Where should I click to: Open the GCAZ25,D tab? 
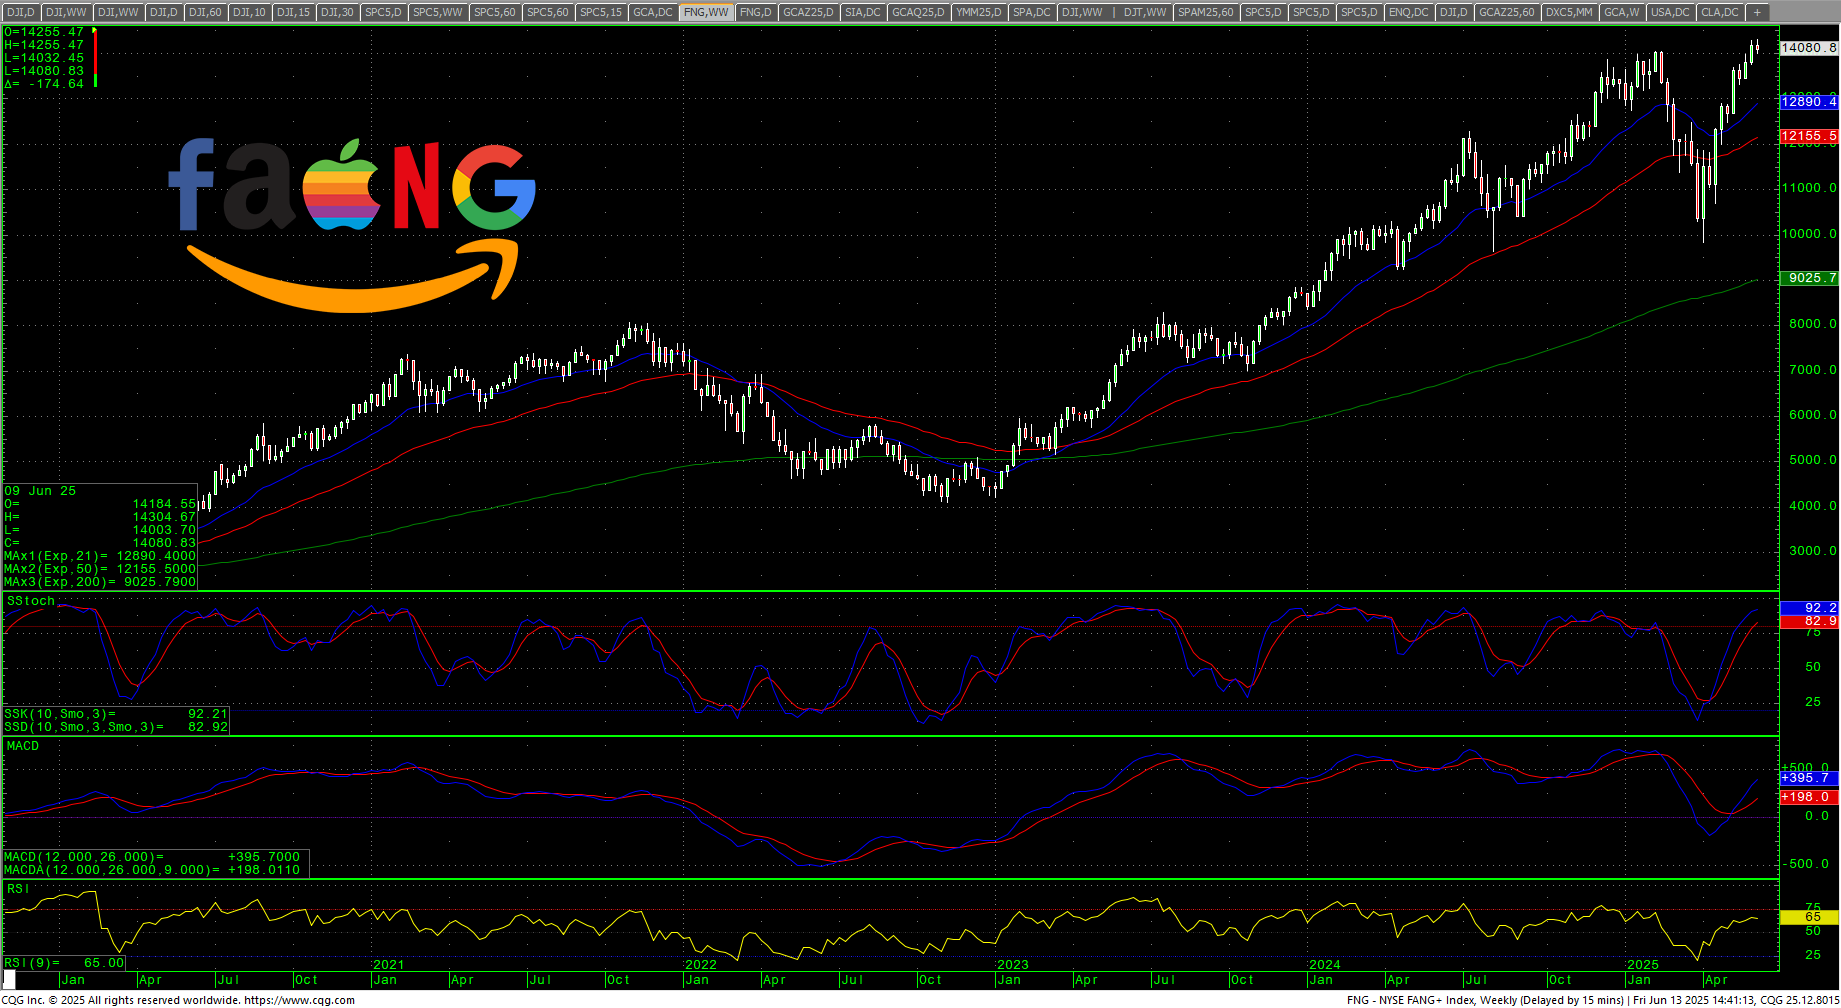tap(808, 12)
